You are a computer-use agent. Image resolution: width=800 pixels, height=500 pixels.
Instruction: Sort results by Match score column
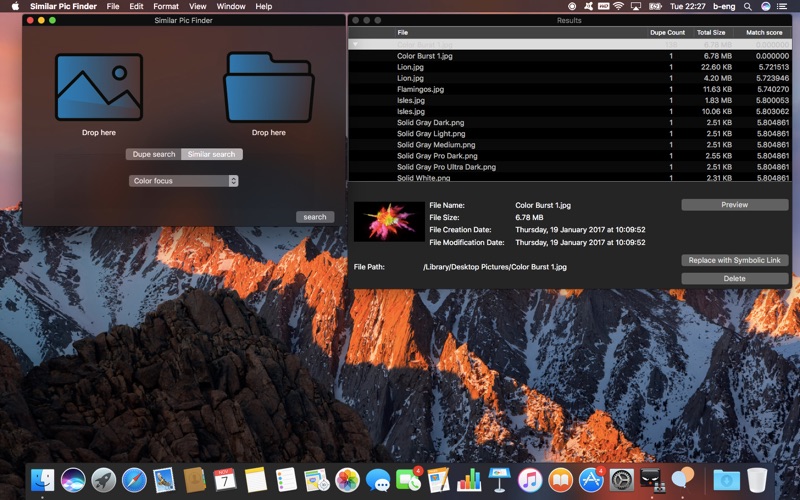click(764, 33)
